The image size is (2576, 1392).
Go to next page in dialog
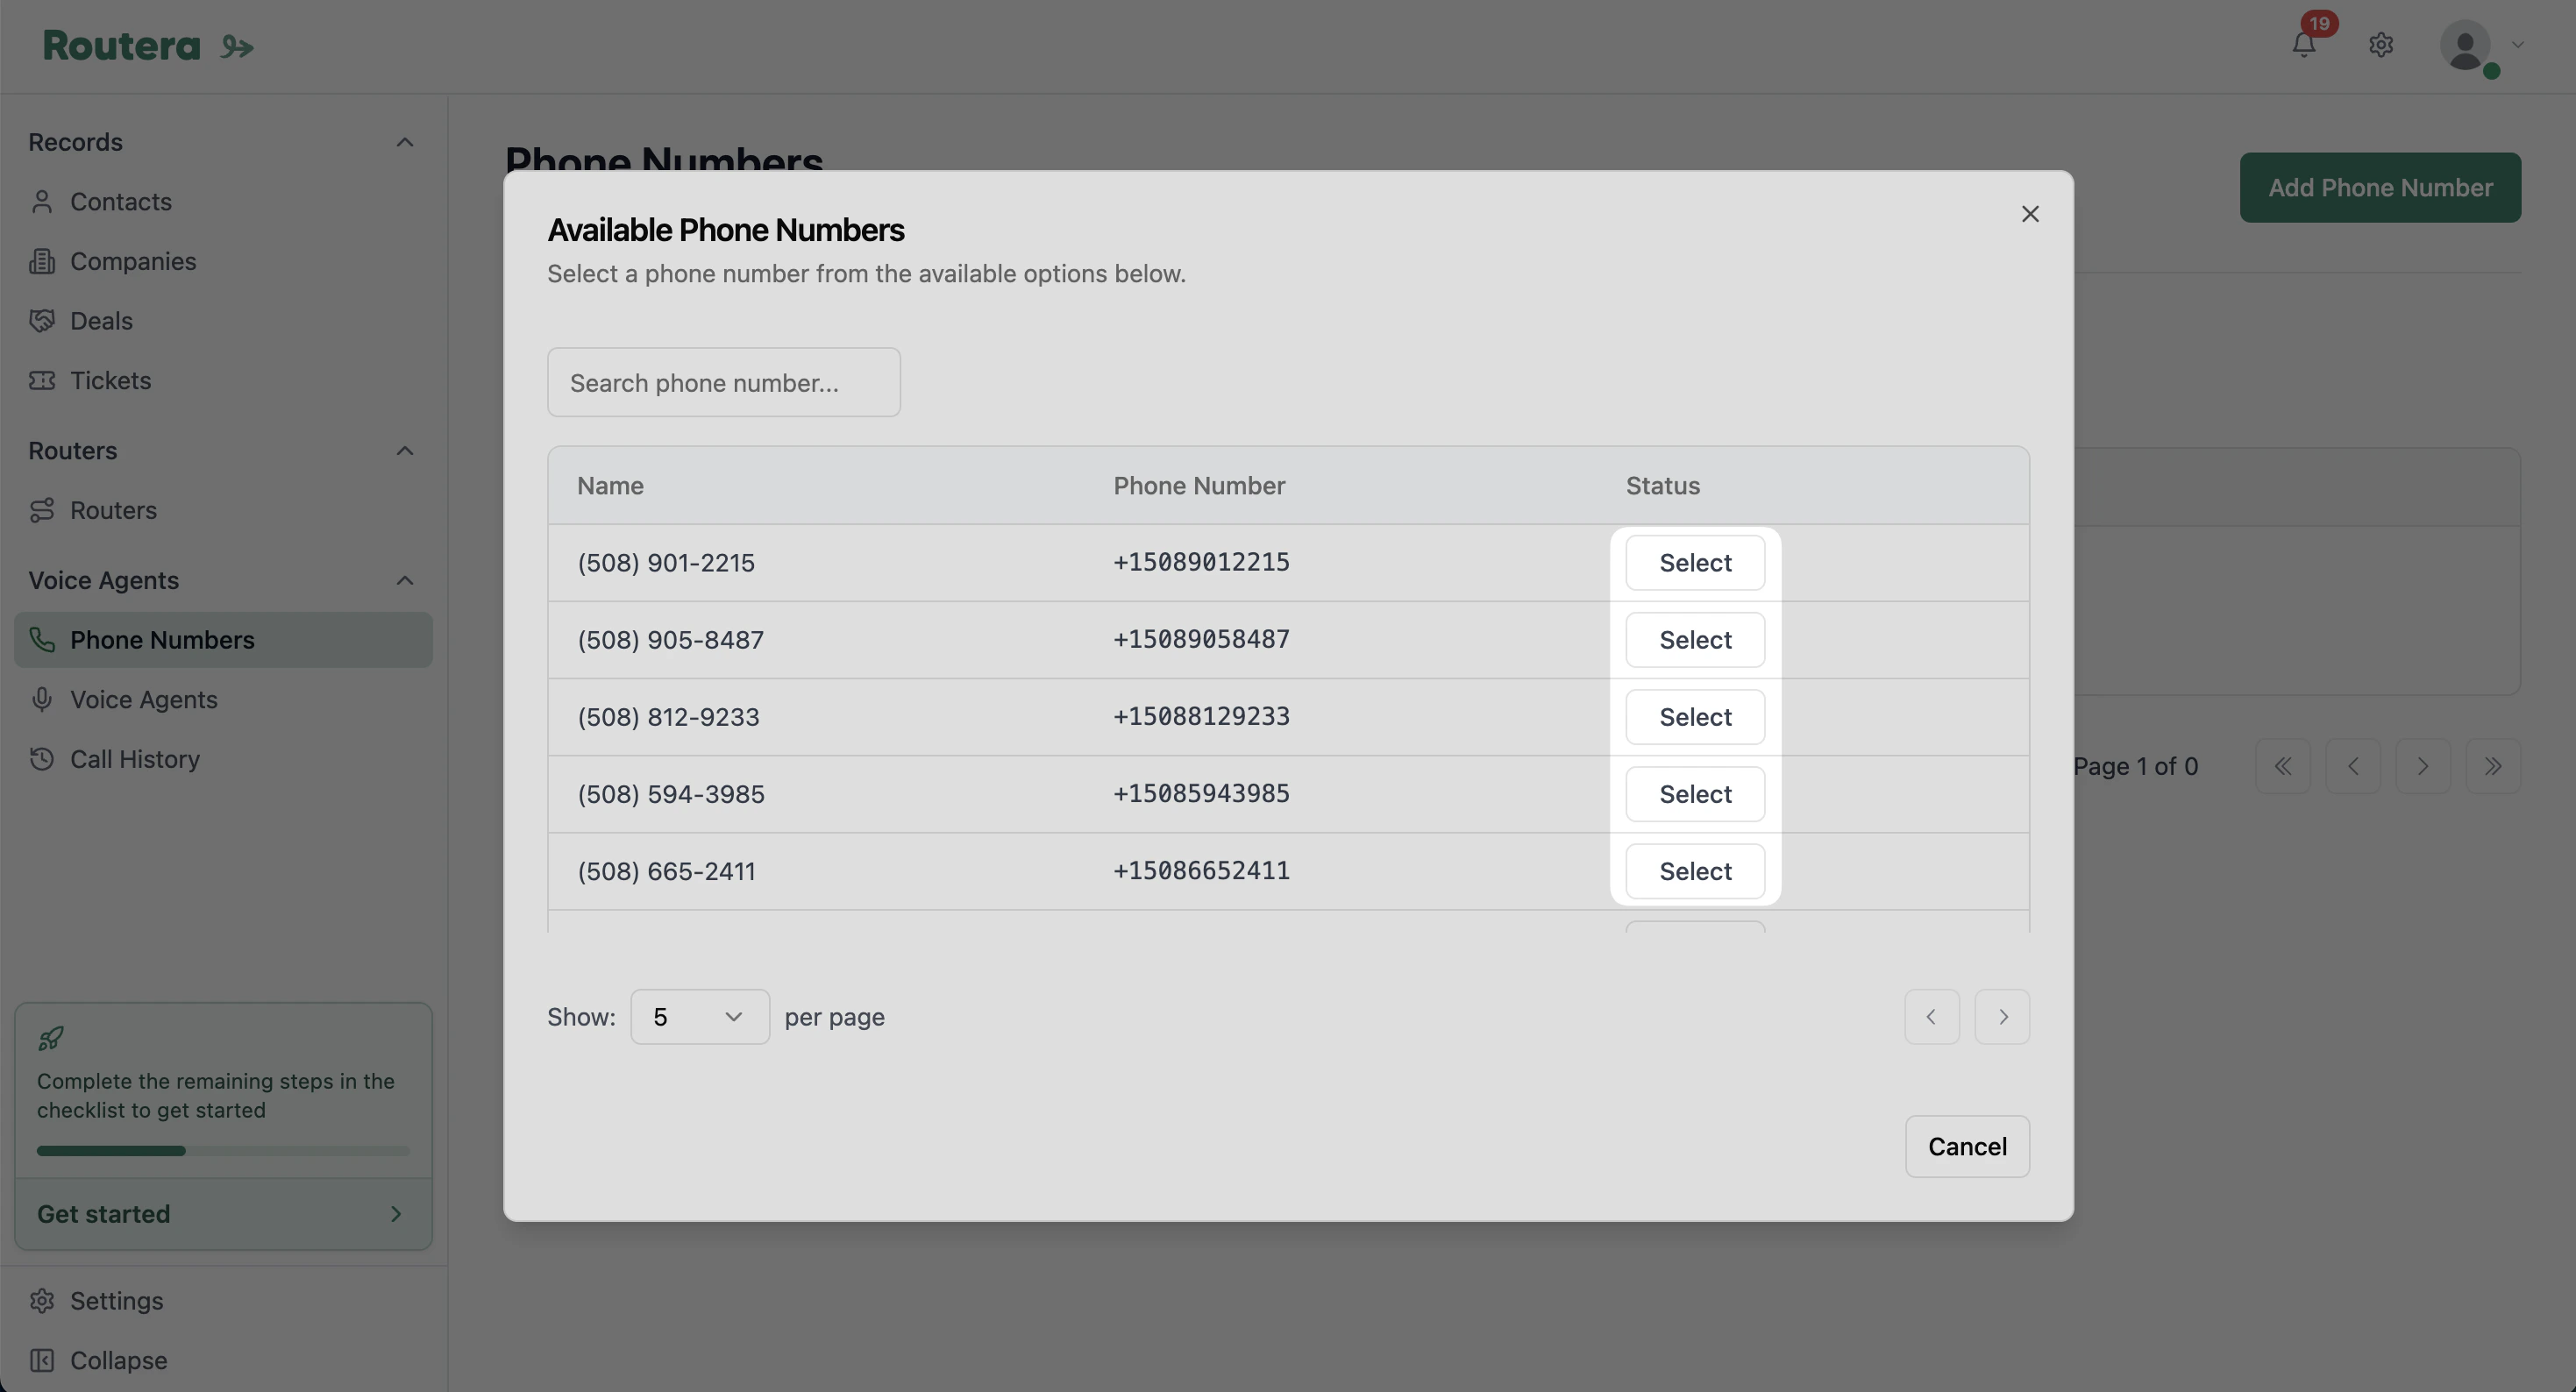[x=2002, y=1017]
